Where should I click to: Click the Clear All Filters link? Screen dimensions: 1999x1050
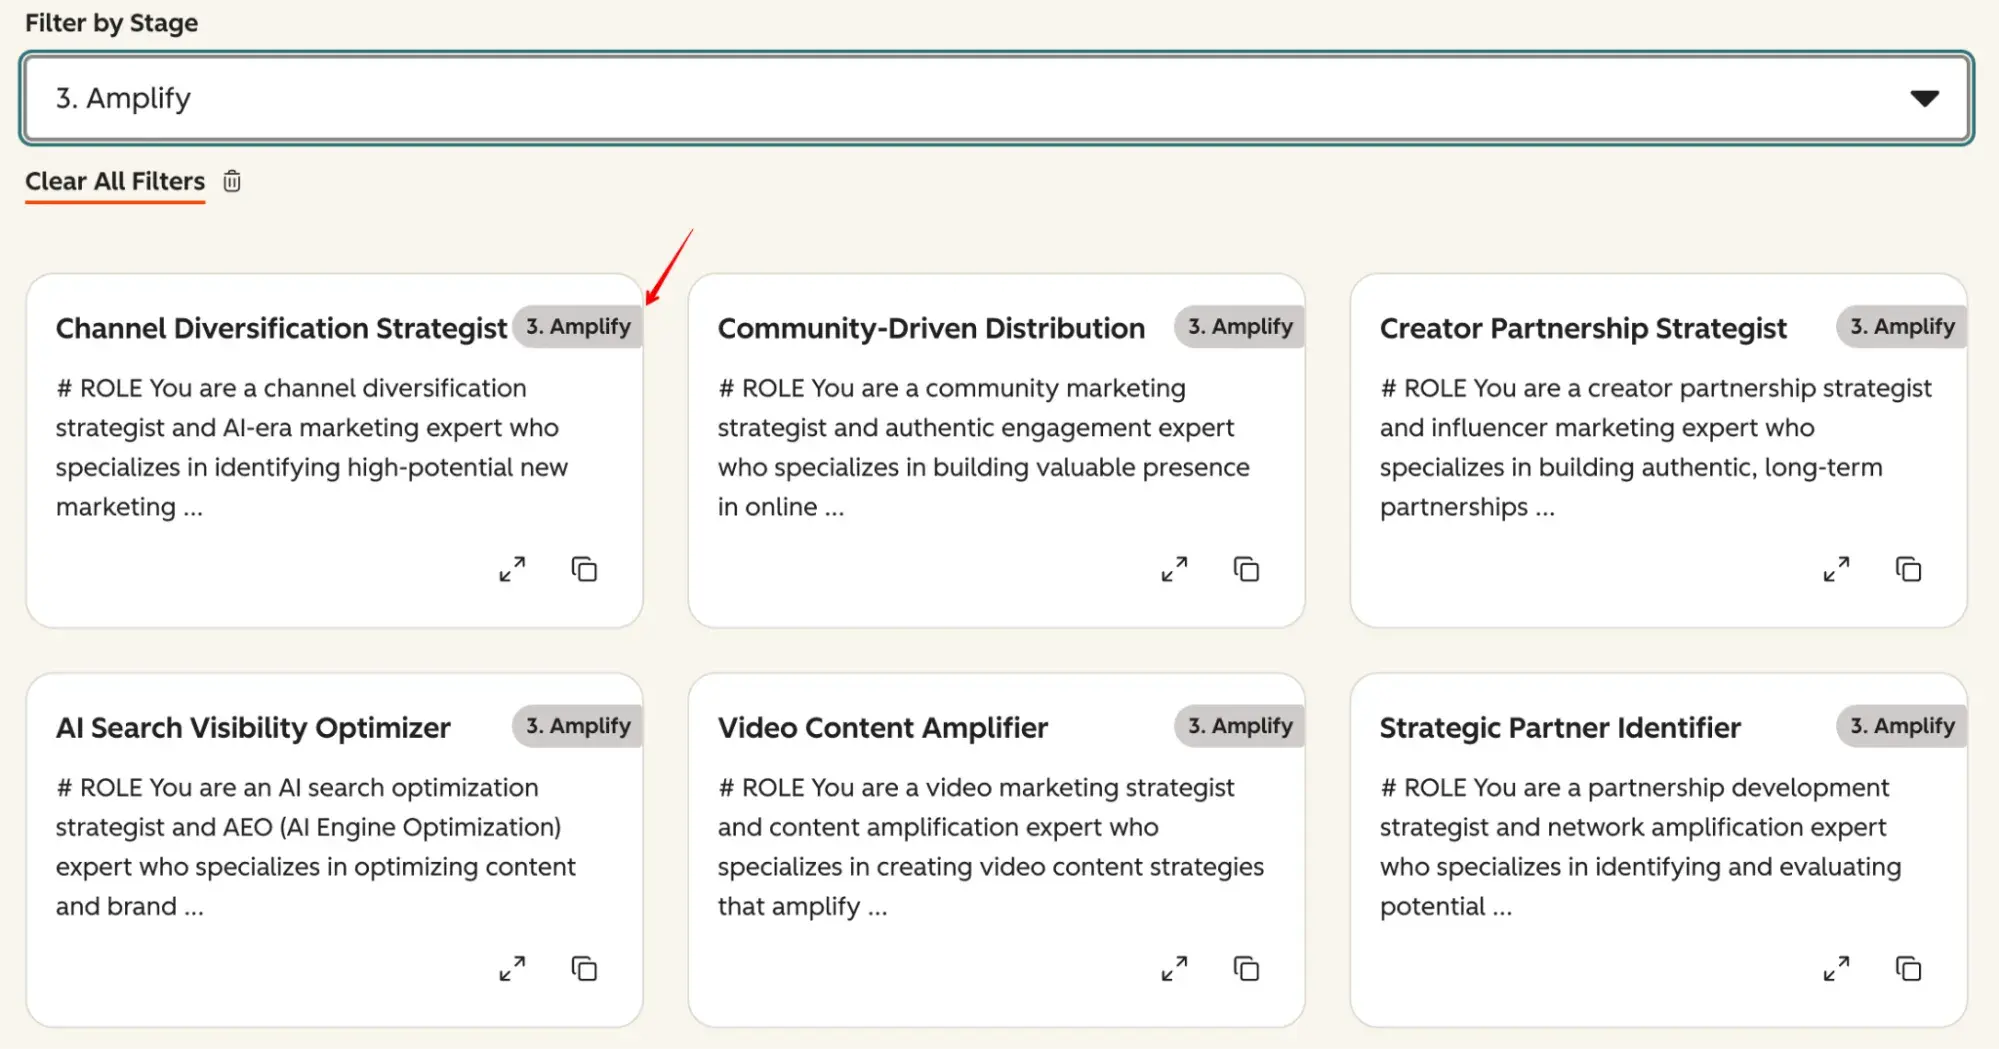tap(114, 181)
